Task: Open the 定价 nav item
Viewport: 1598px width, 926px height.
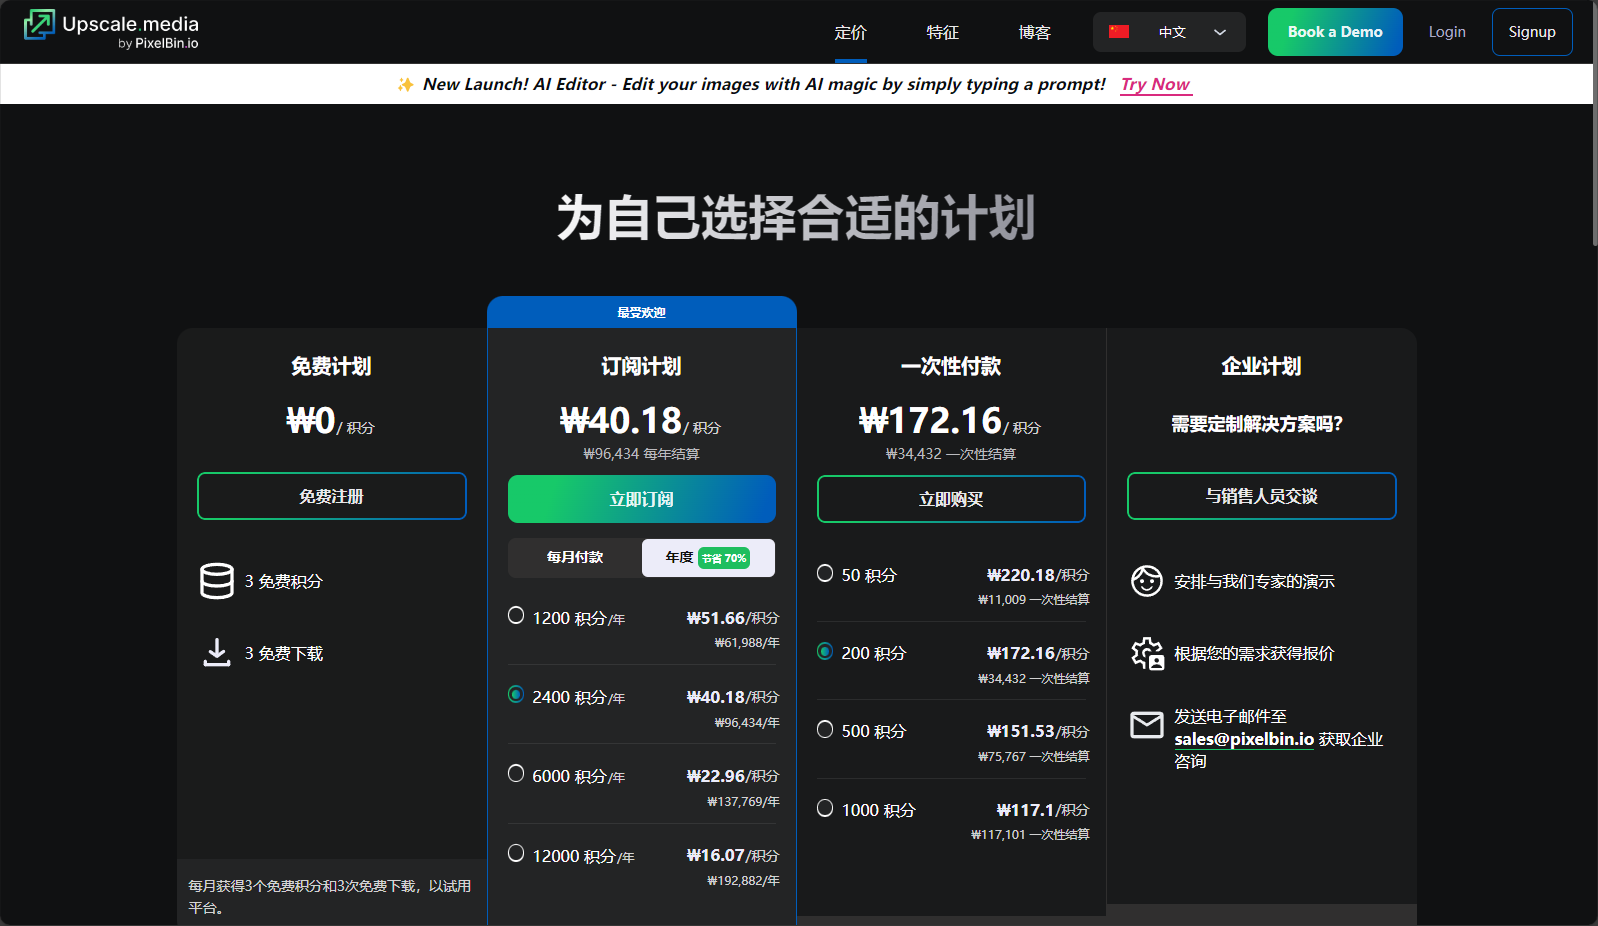Action: [x=851, y=33]
